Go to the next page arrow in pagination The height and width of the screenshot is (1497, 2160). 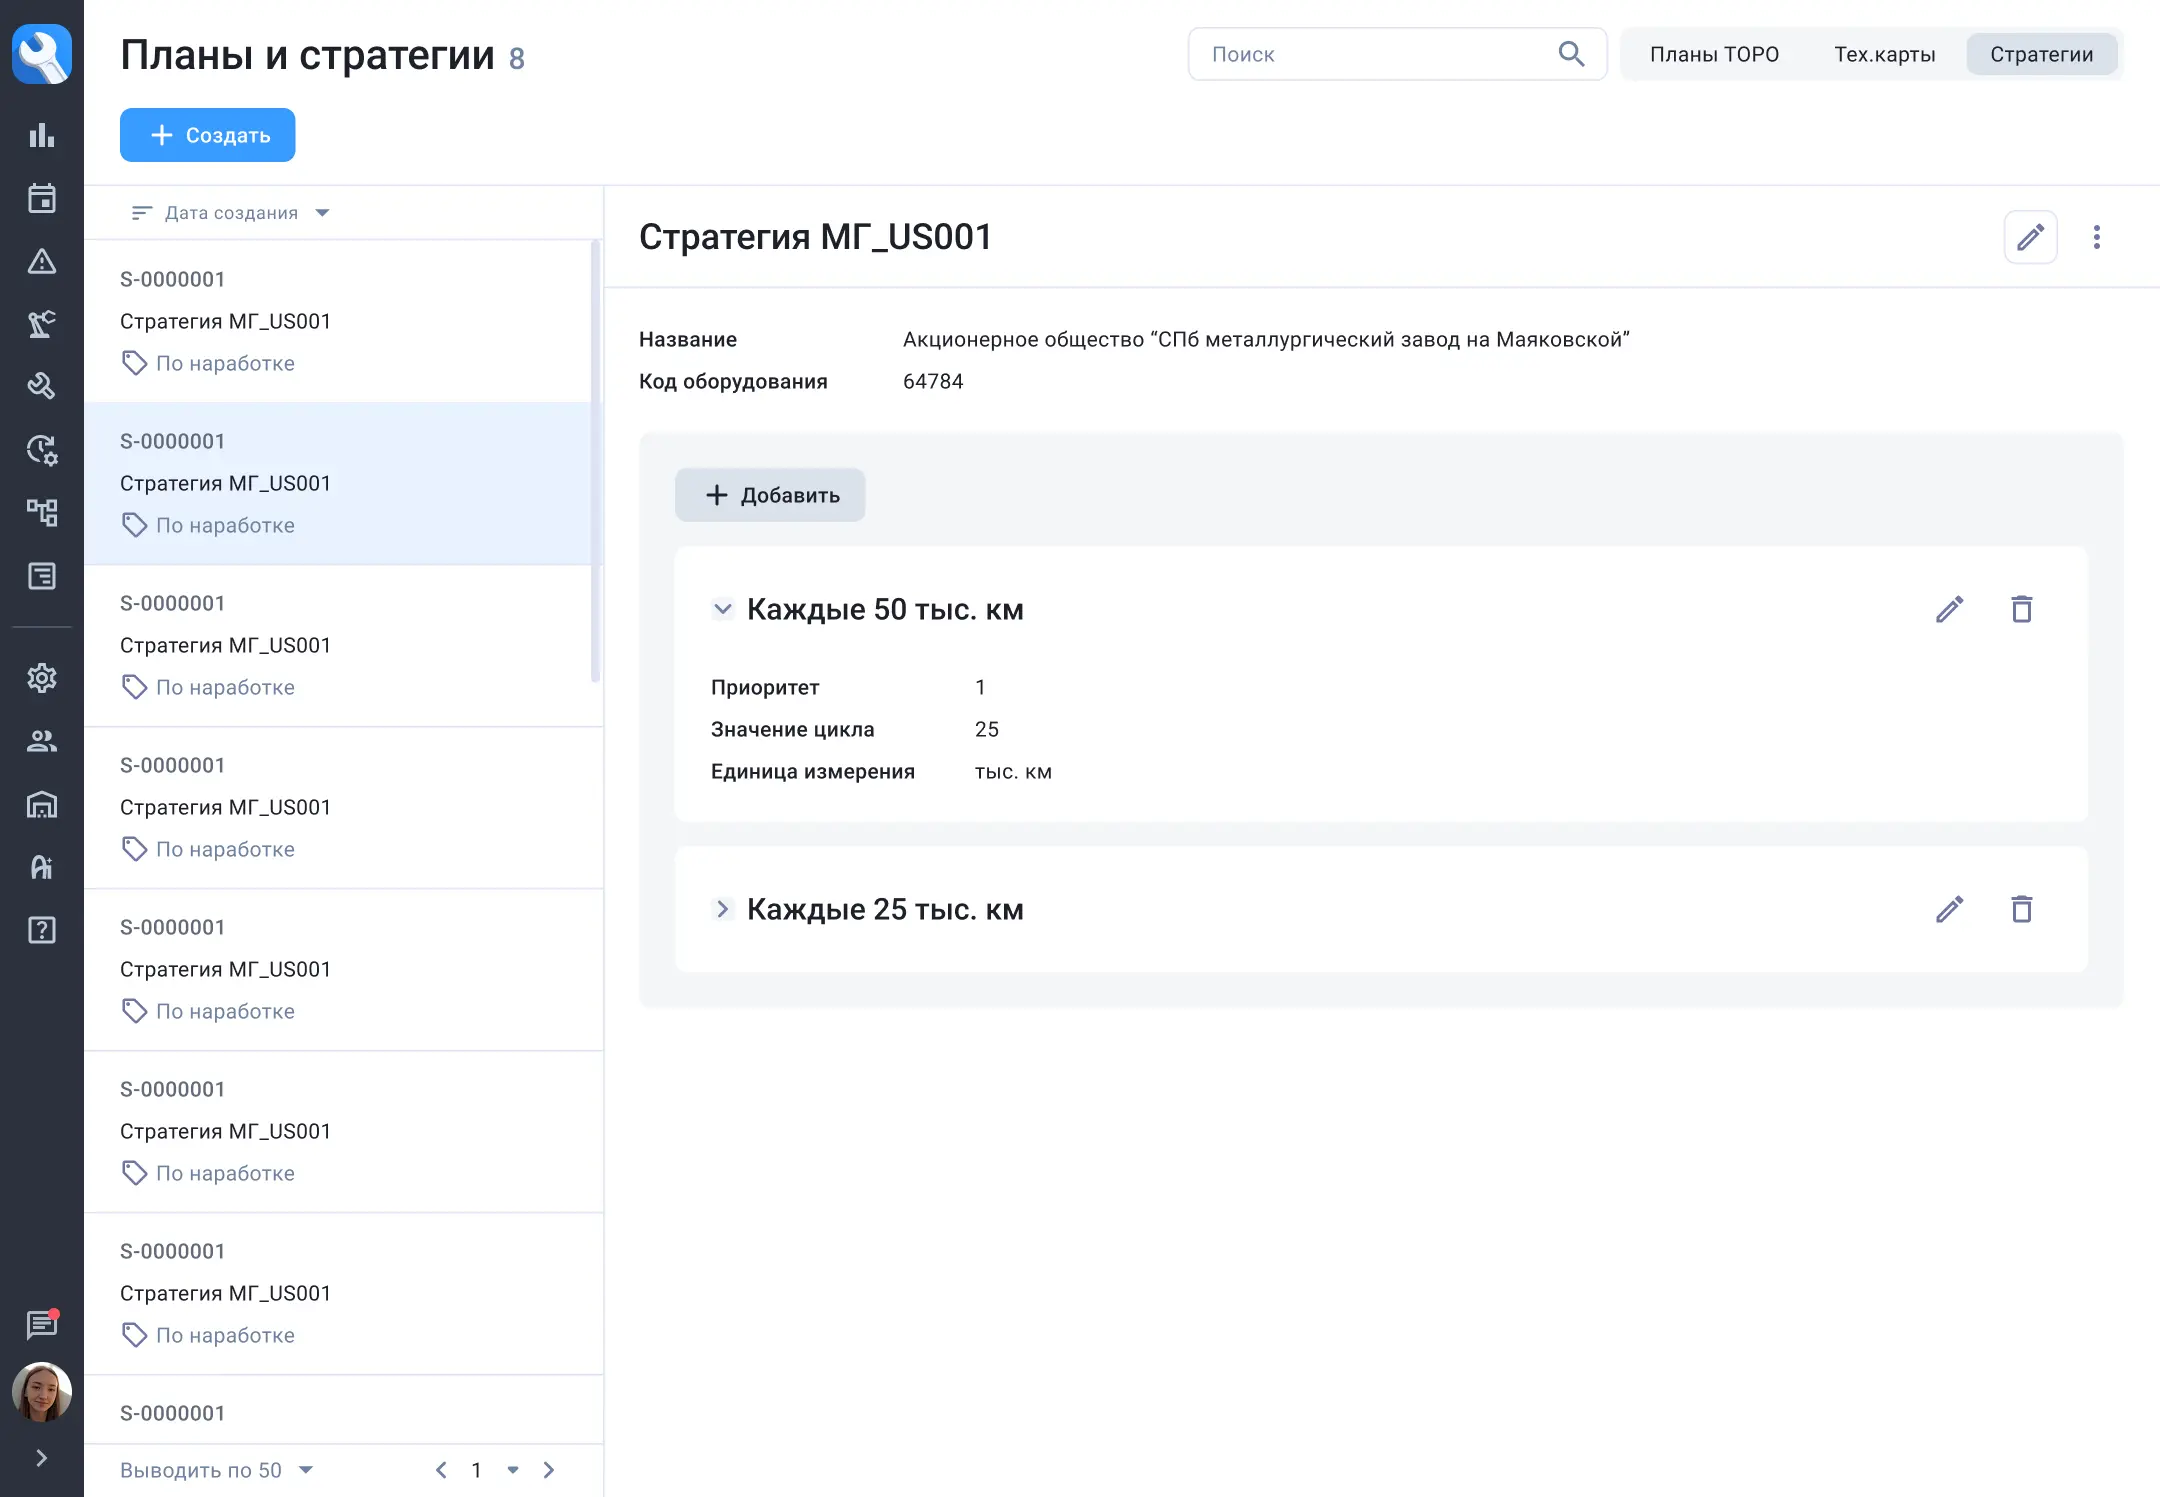pyautogui.click(x=549, y=1470)
